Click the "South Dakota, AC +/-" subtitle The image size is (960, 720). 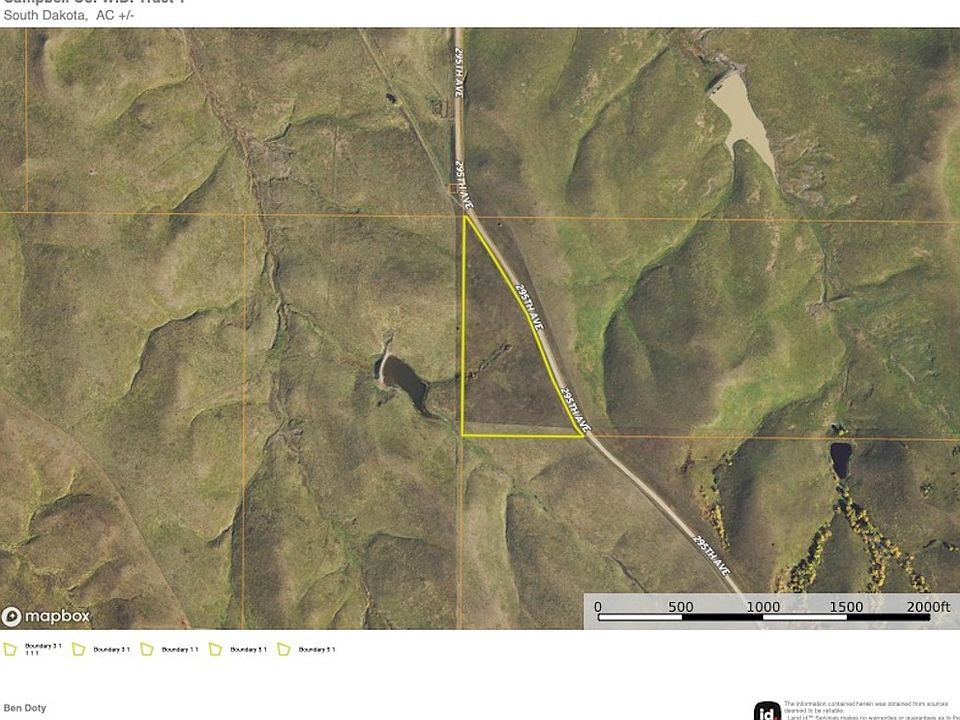click(x=69, y=15)
